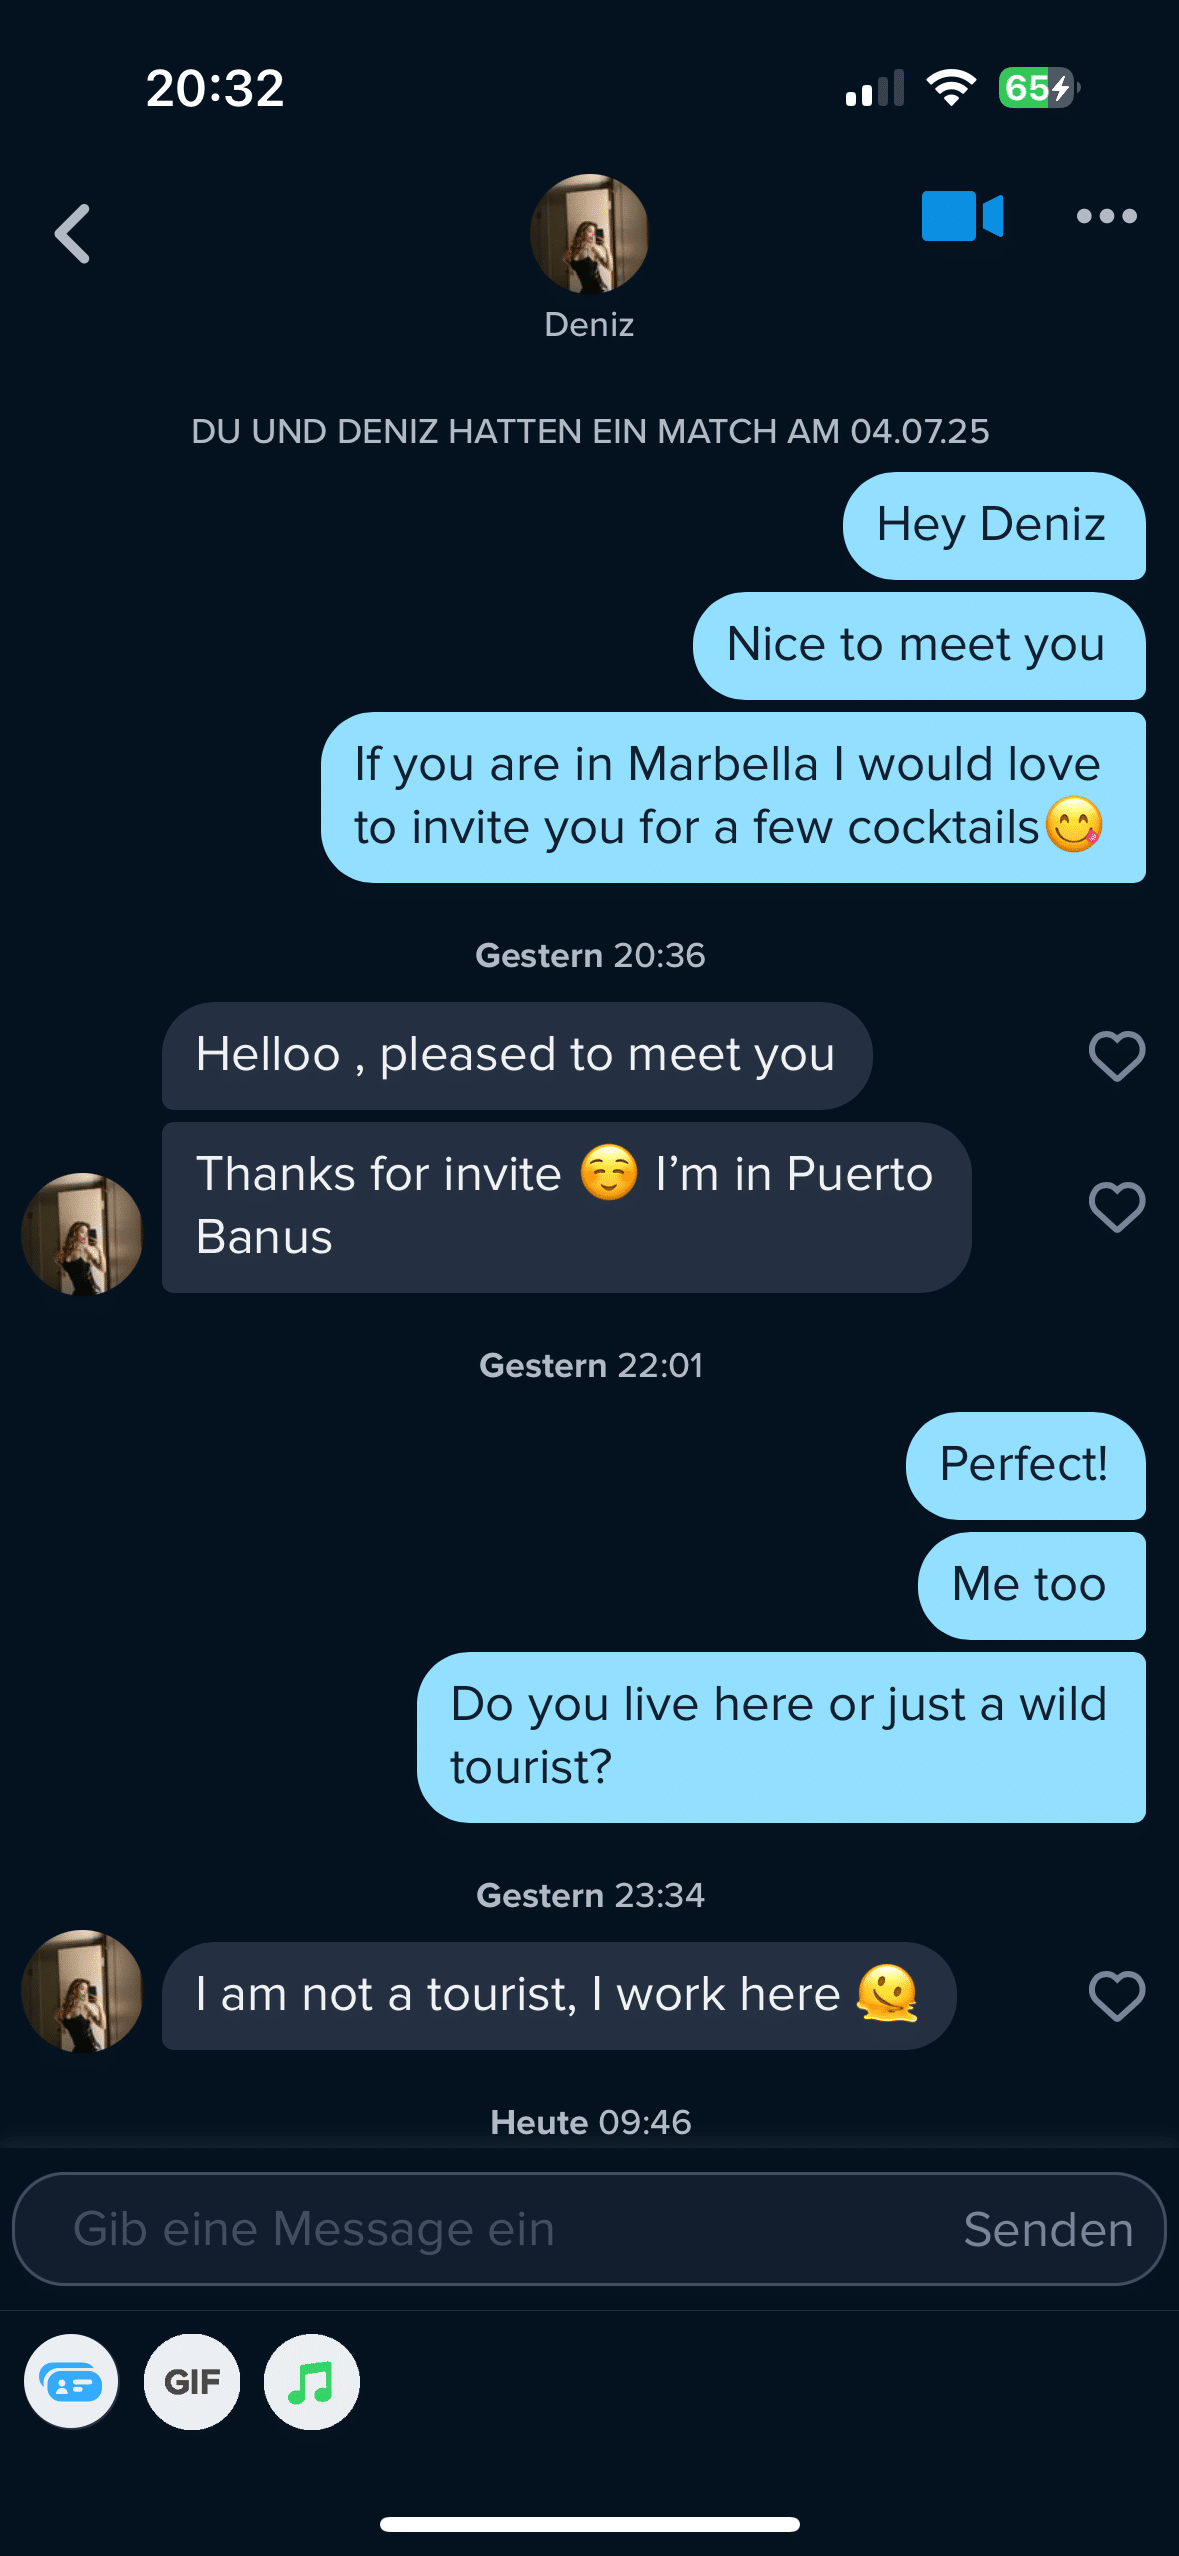Open Deniz's profile photo at top

pyautogui.click(x=589, y=234)
